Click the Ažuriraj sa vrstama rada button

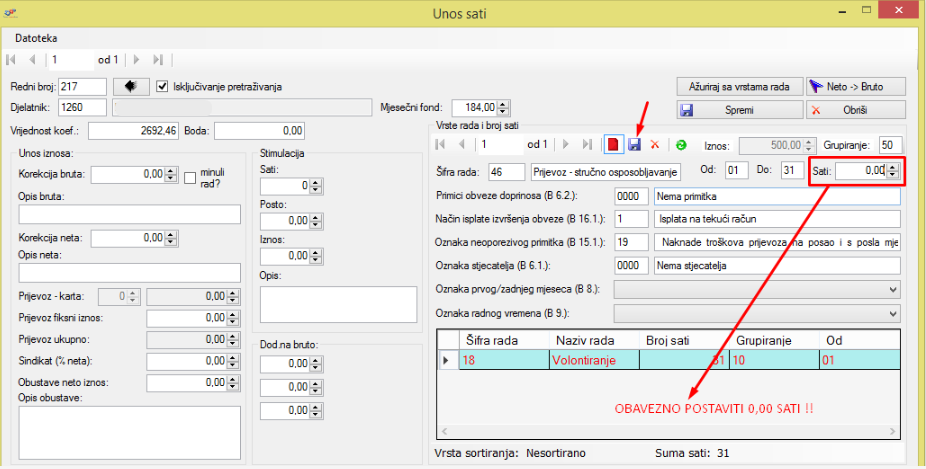click(738, 87)
